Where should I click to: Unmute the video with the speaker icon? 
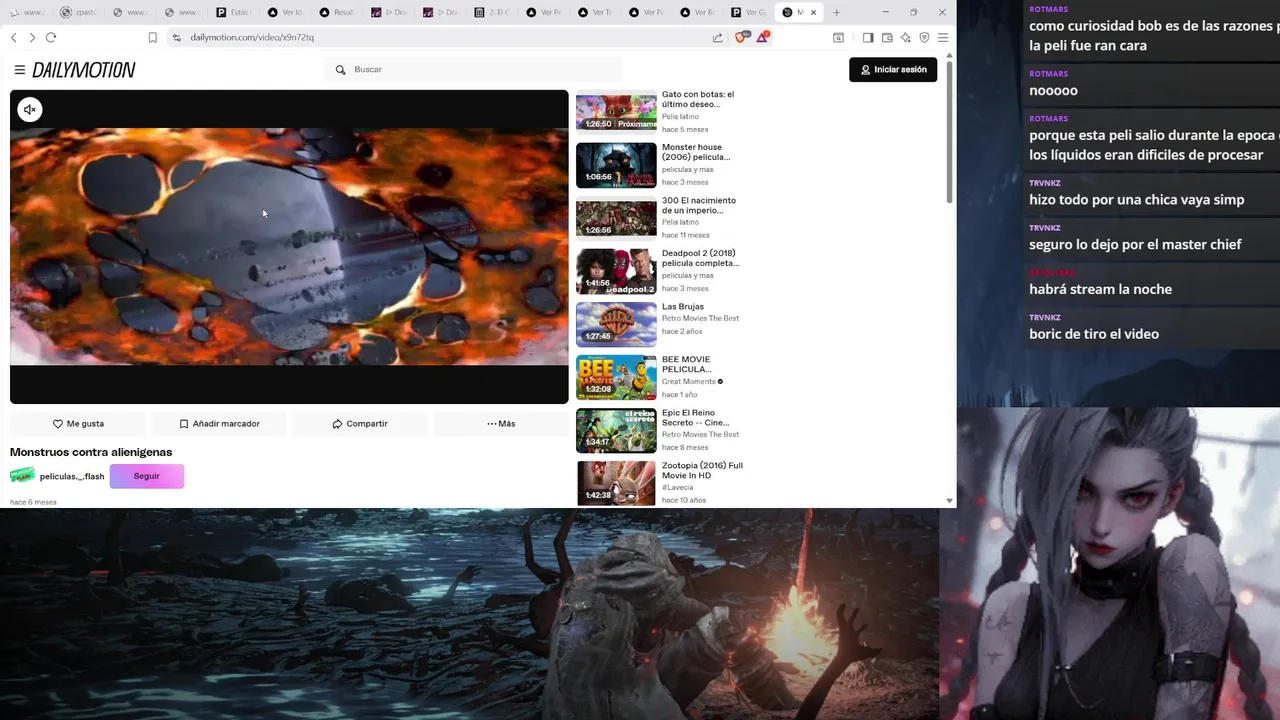point(30,110)
